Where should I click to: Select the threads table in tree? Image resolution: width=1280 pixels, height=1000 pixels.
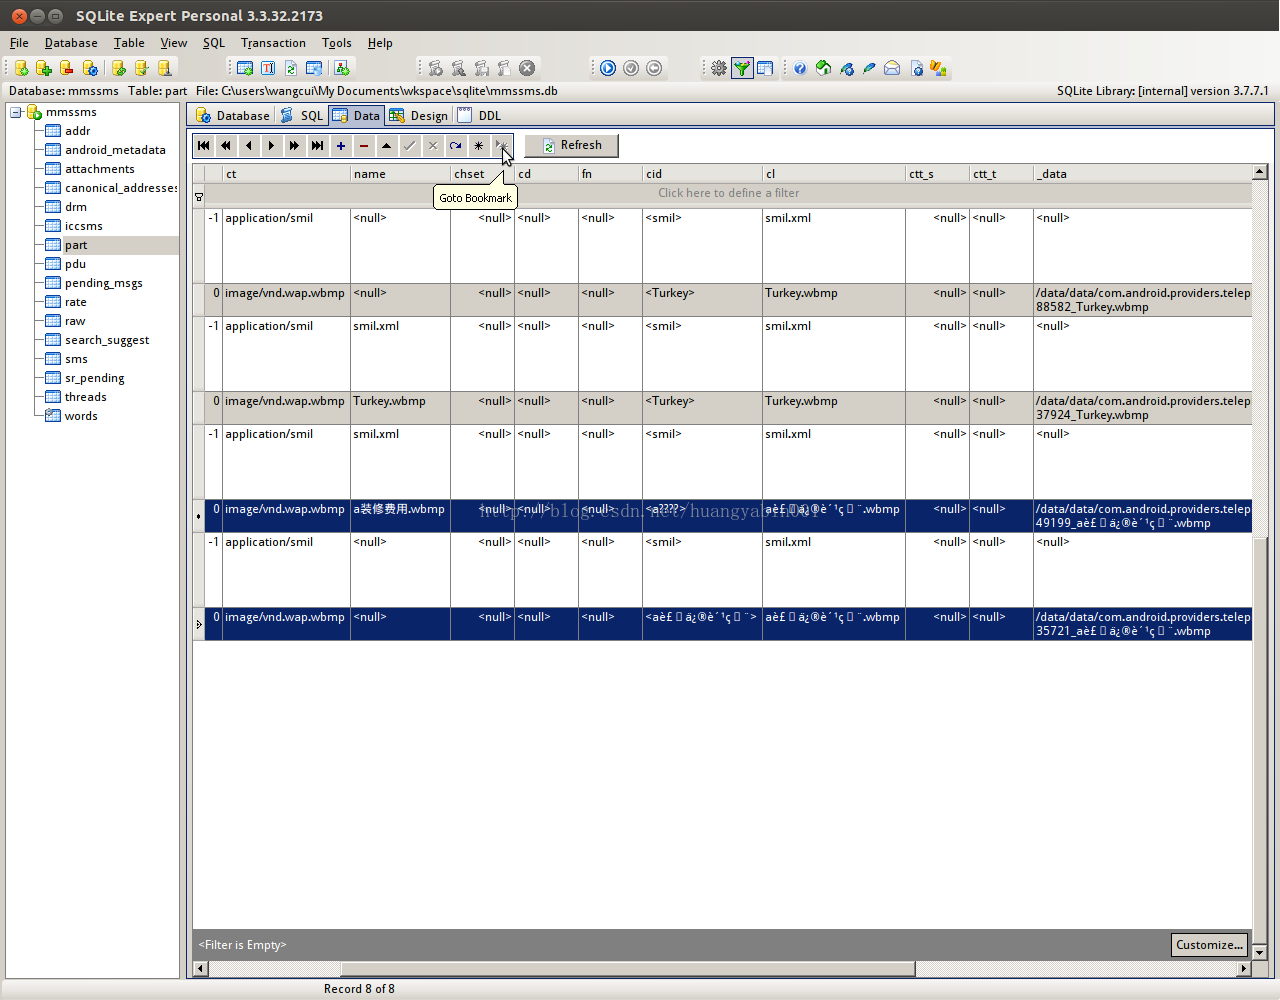click(86, 397)
